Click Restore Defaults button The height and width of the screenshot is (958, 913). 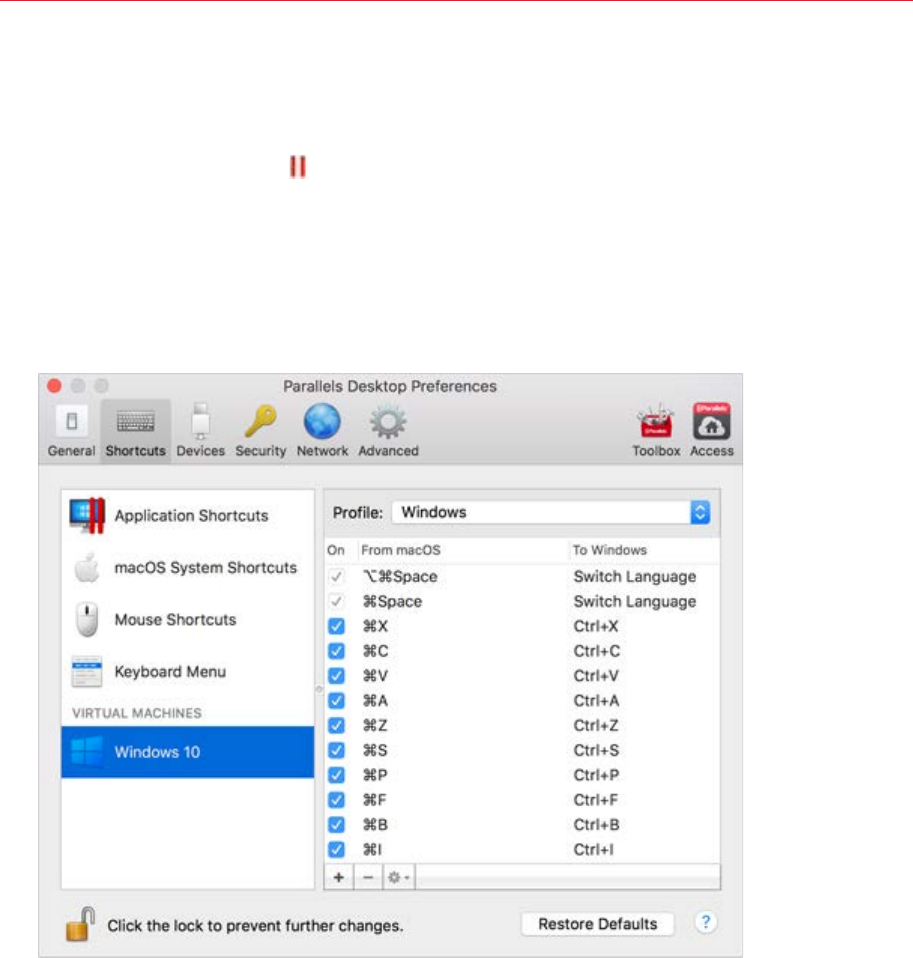(x=598, y=924)
